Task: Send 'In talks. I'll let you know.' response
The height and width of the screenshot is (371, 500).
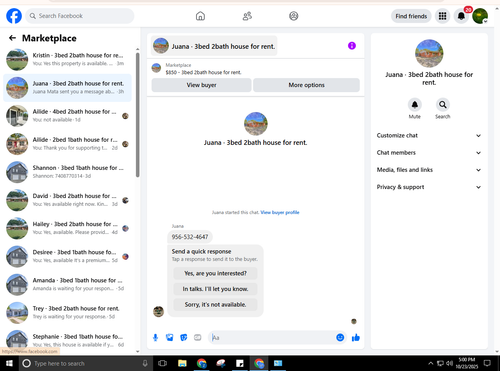Action: (x=215, y=289)
